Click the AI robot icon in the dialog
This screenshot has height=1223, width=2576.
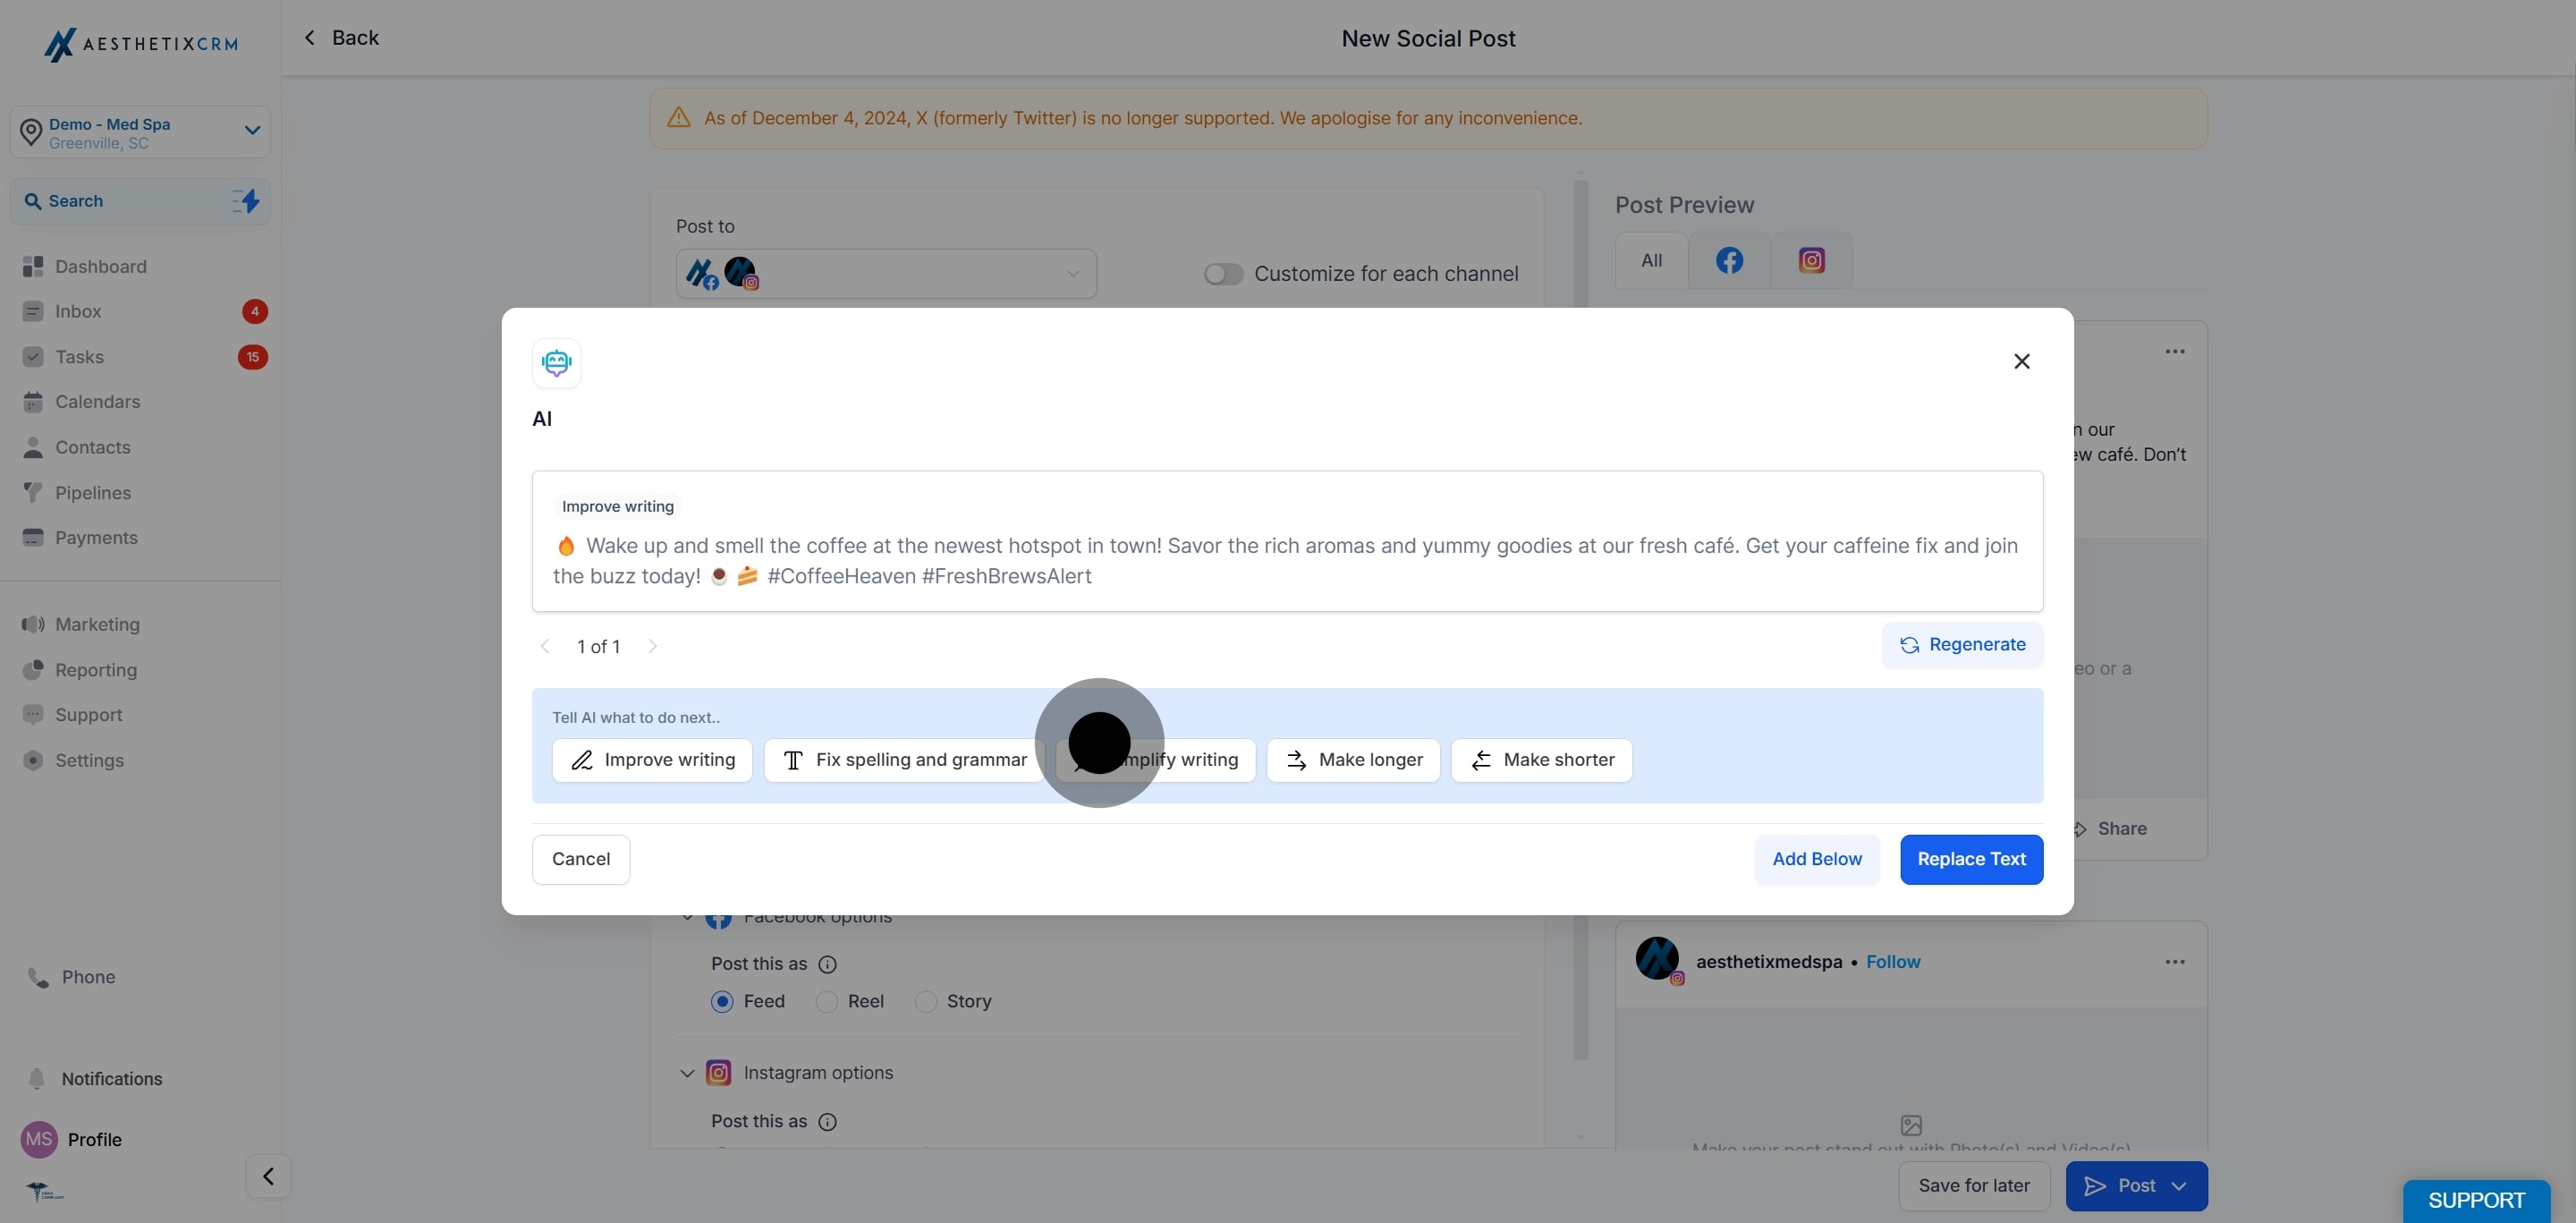(556, 363)
